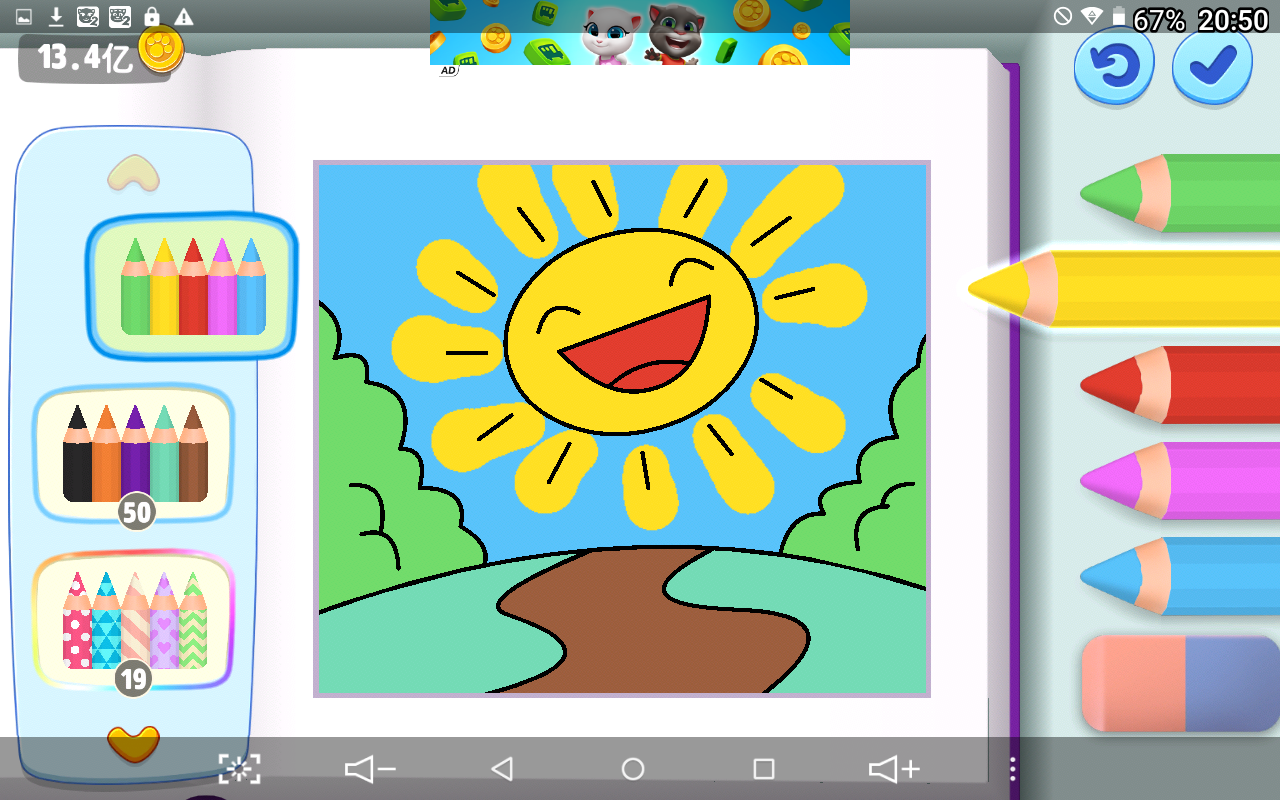
Task: Open the Talking Tom ad banner
Action: pyautogui.click(x=640, y=33)
